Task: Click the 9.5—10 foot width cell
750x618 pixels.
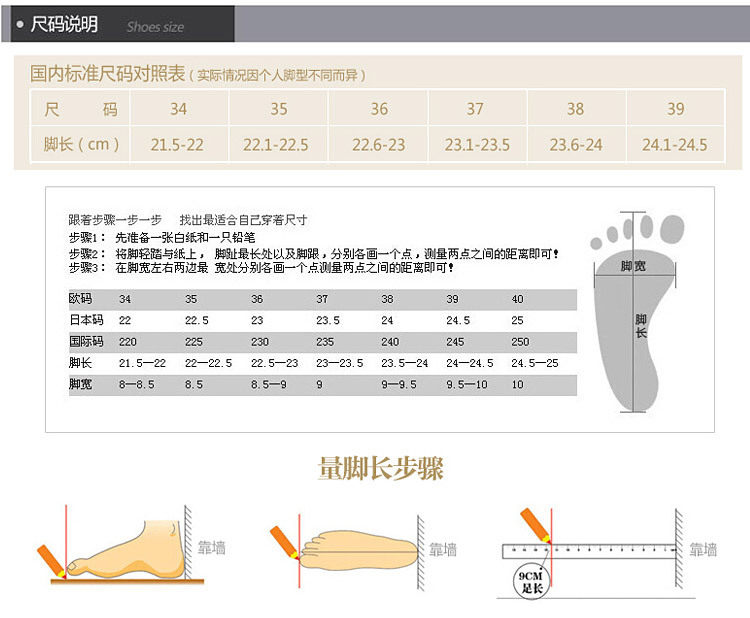Action: pyautogui.click(x=466, y=385)
